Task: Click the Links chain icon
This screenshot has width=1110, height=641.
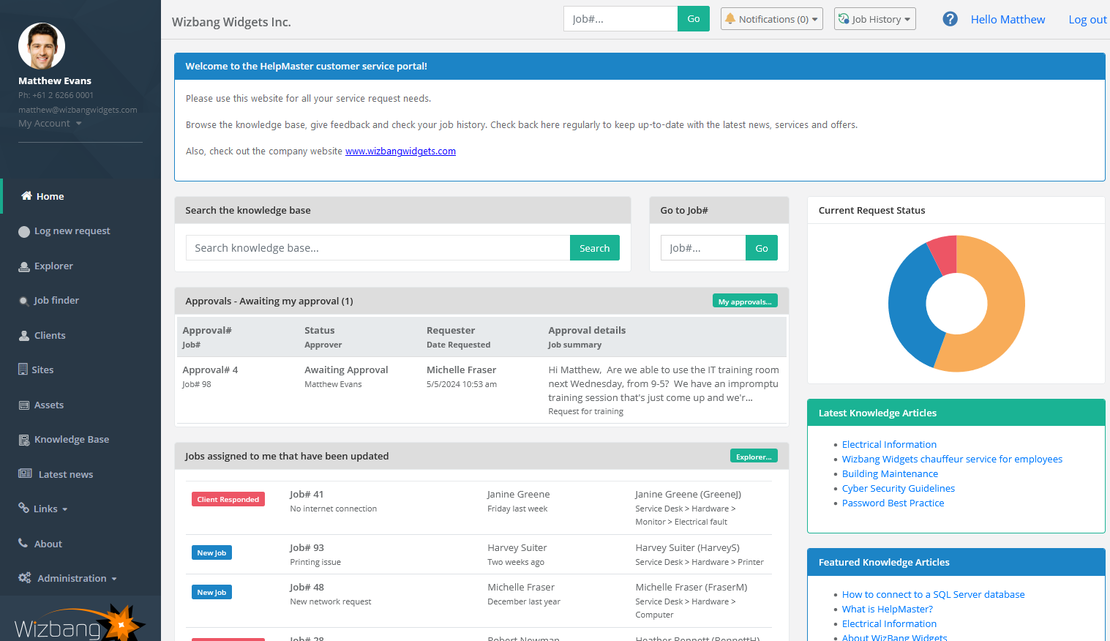Action: tap(24, 508)
